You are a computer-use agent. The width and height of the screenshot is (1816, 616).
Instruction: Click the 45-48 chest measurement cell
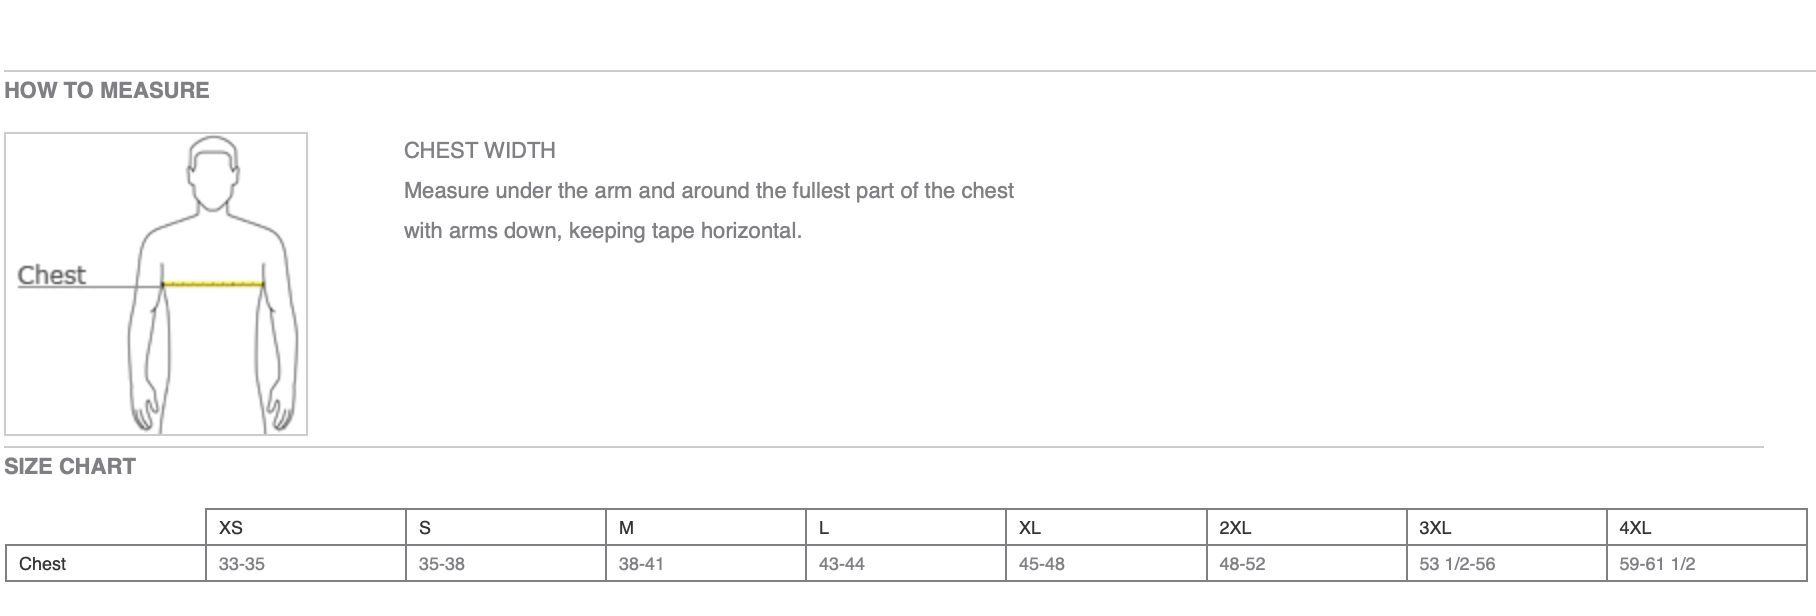pos(1042,564)
